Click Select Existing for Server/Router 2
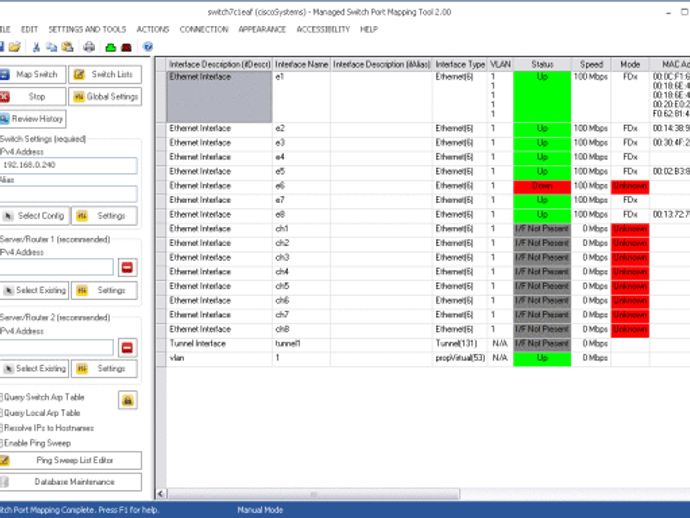690x518 pixels. tap(34, 368)
